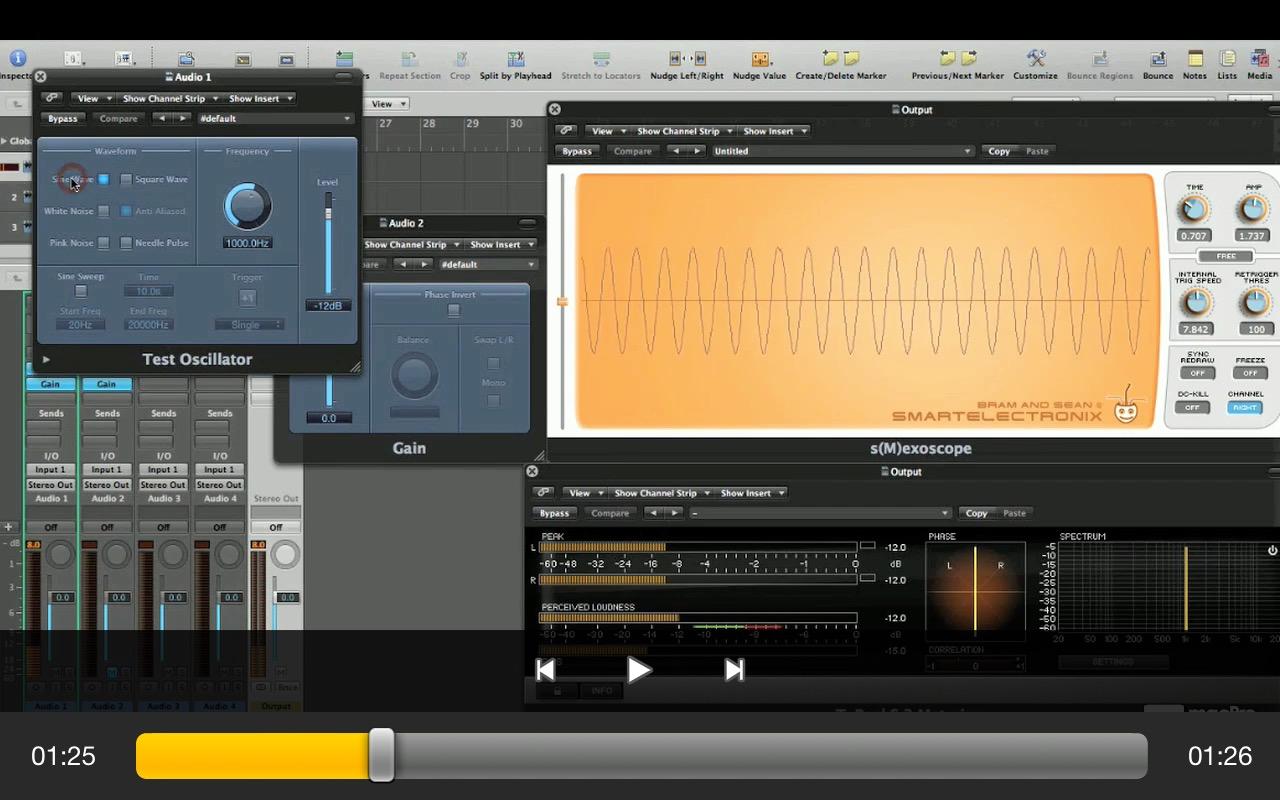Click the link icon in Audio 1 plugin window
This screenshot has width=1280, height=800.
pyautogui.click(x=52, y=98)
